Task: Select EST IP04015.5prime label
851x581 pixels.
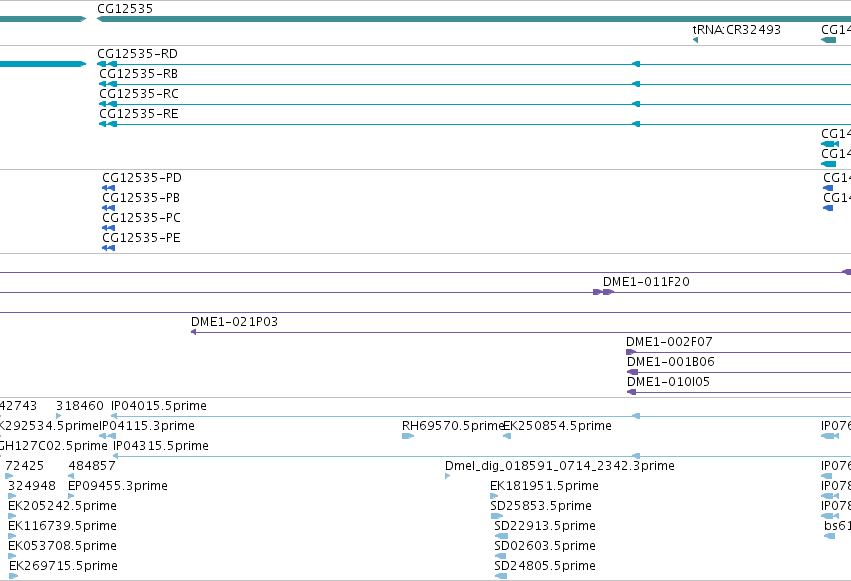Action: pos(158,406)
